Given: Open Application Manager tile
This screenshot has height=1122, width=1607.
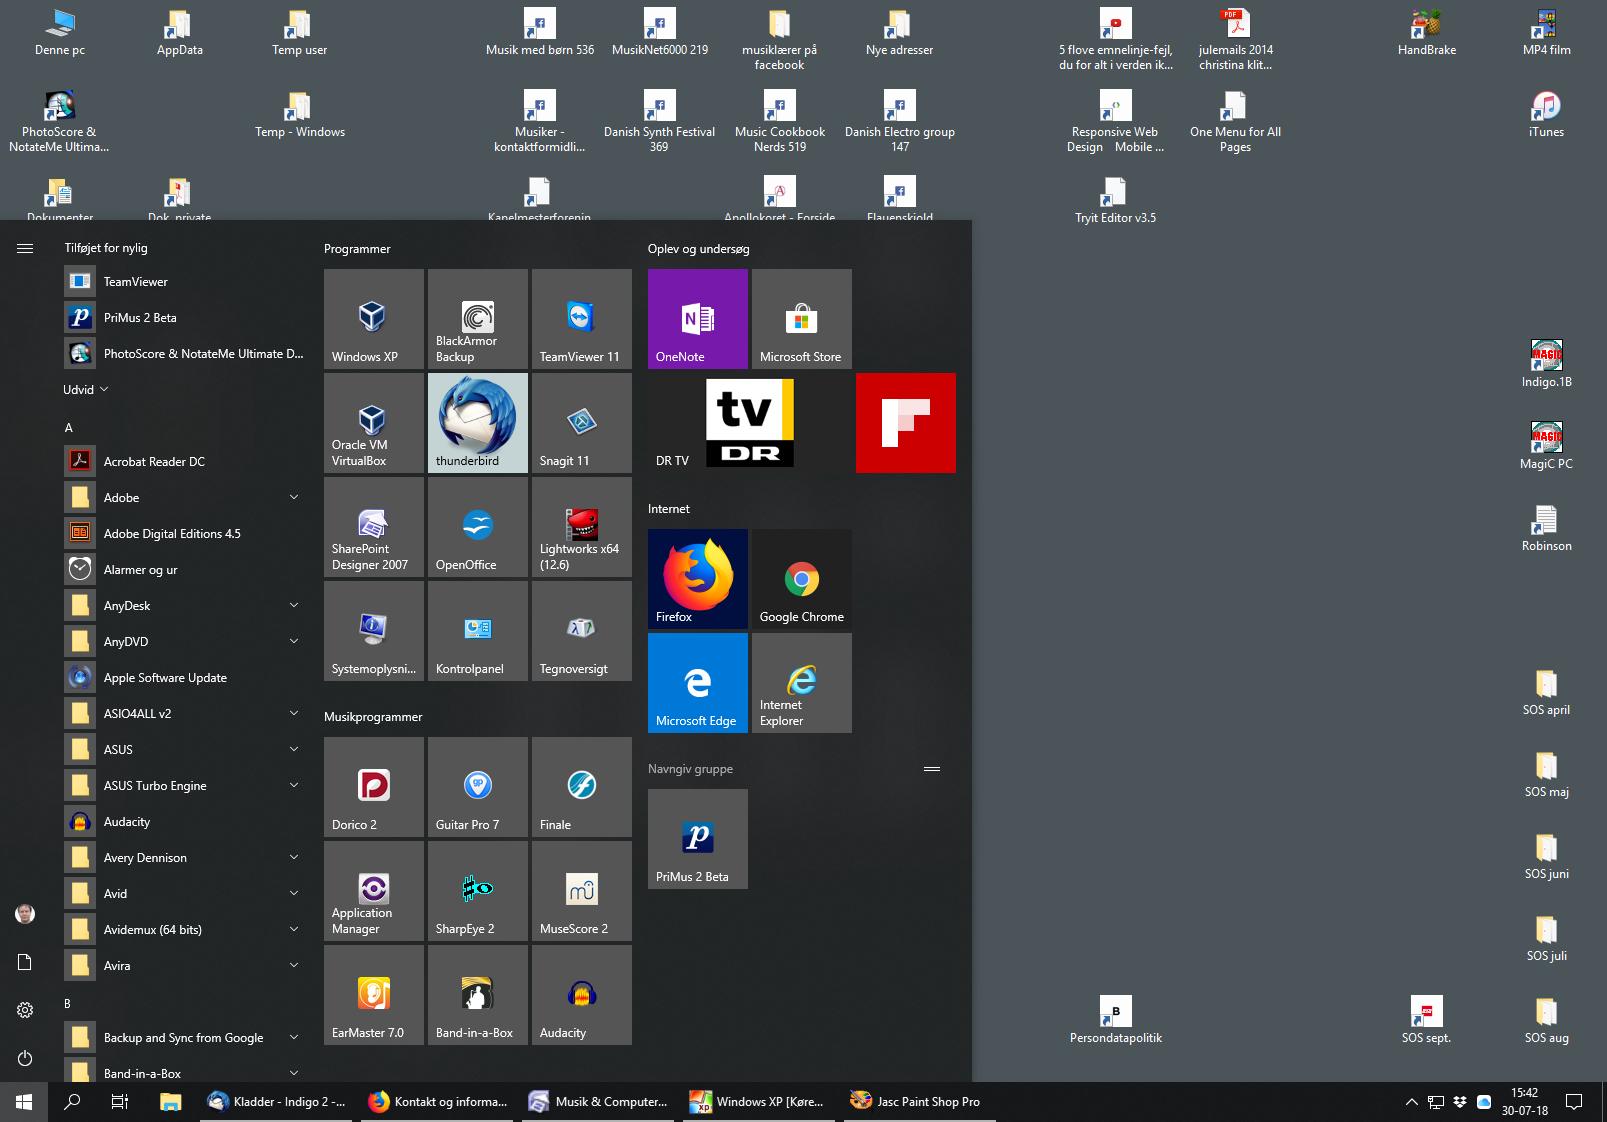Looking at the screenshot, I should 374,891.
